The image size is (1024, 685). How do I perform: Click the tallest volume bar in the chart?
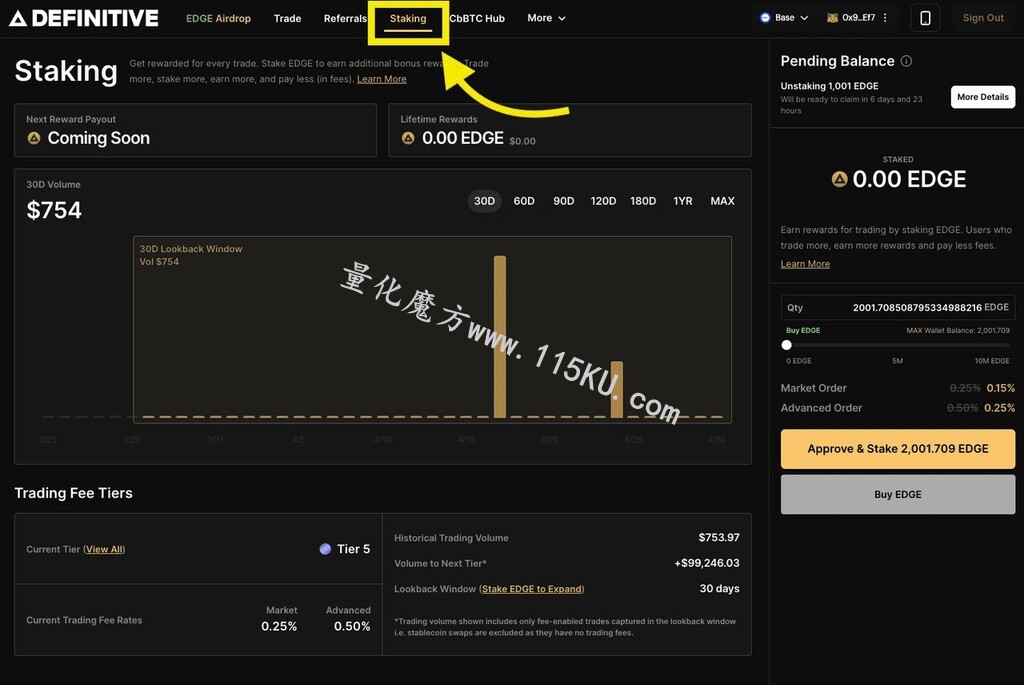pyautogui.click(x=500, y=336)
